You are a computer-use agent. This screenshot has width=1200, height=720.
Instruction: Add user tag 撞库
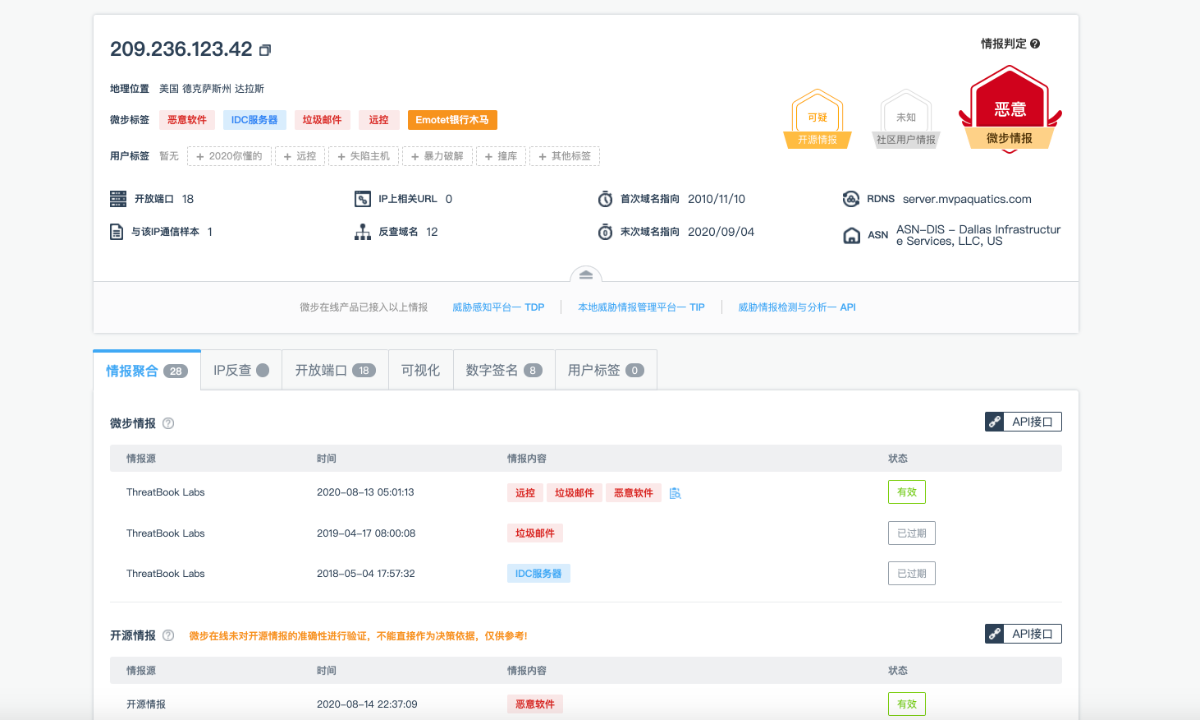pos(501,156)
